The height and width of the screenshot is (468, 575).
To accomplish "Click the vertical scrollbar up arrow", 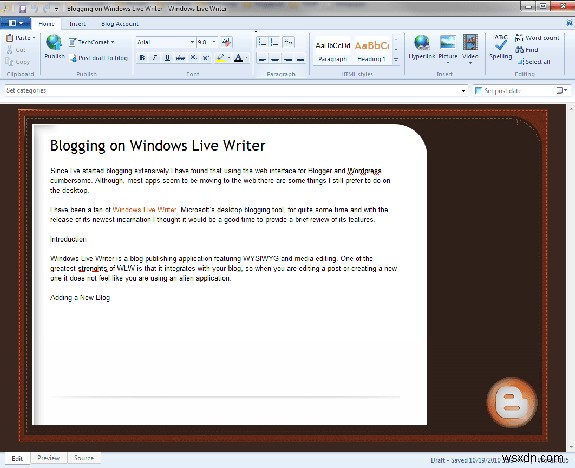I will (571, 109).
